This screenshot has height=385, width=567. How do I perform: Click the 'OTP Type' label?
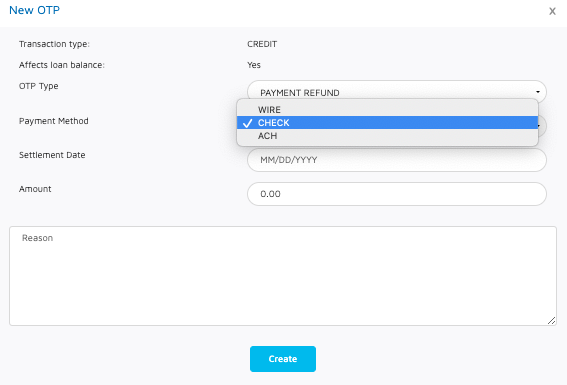[39, 86]
